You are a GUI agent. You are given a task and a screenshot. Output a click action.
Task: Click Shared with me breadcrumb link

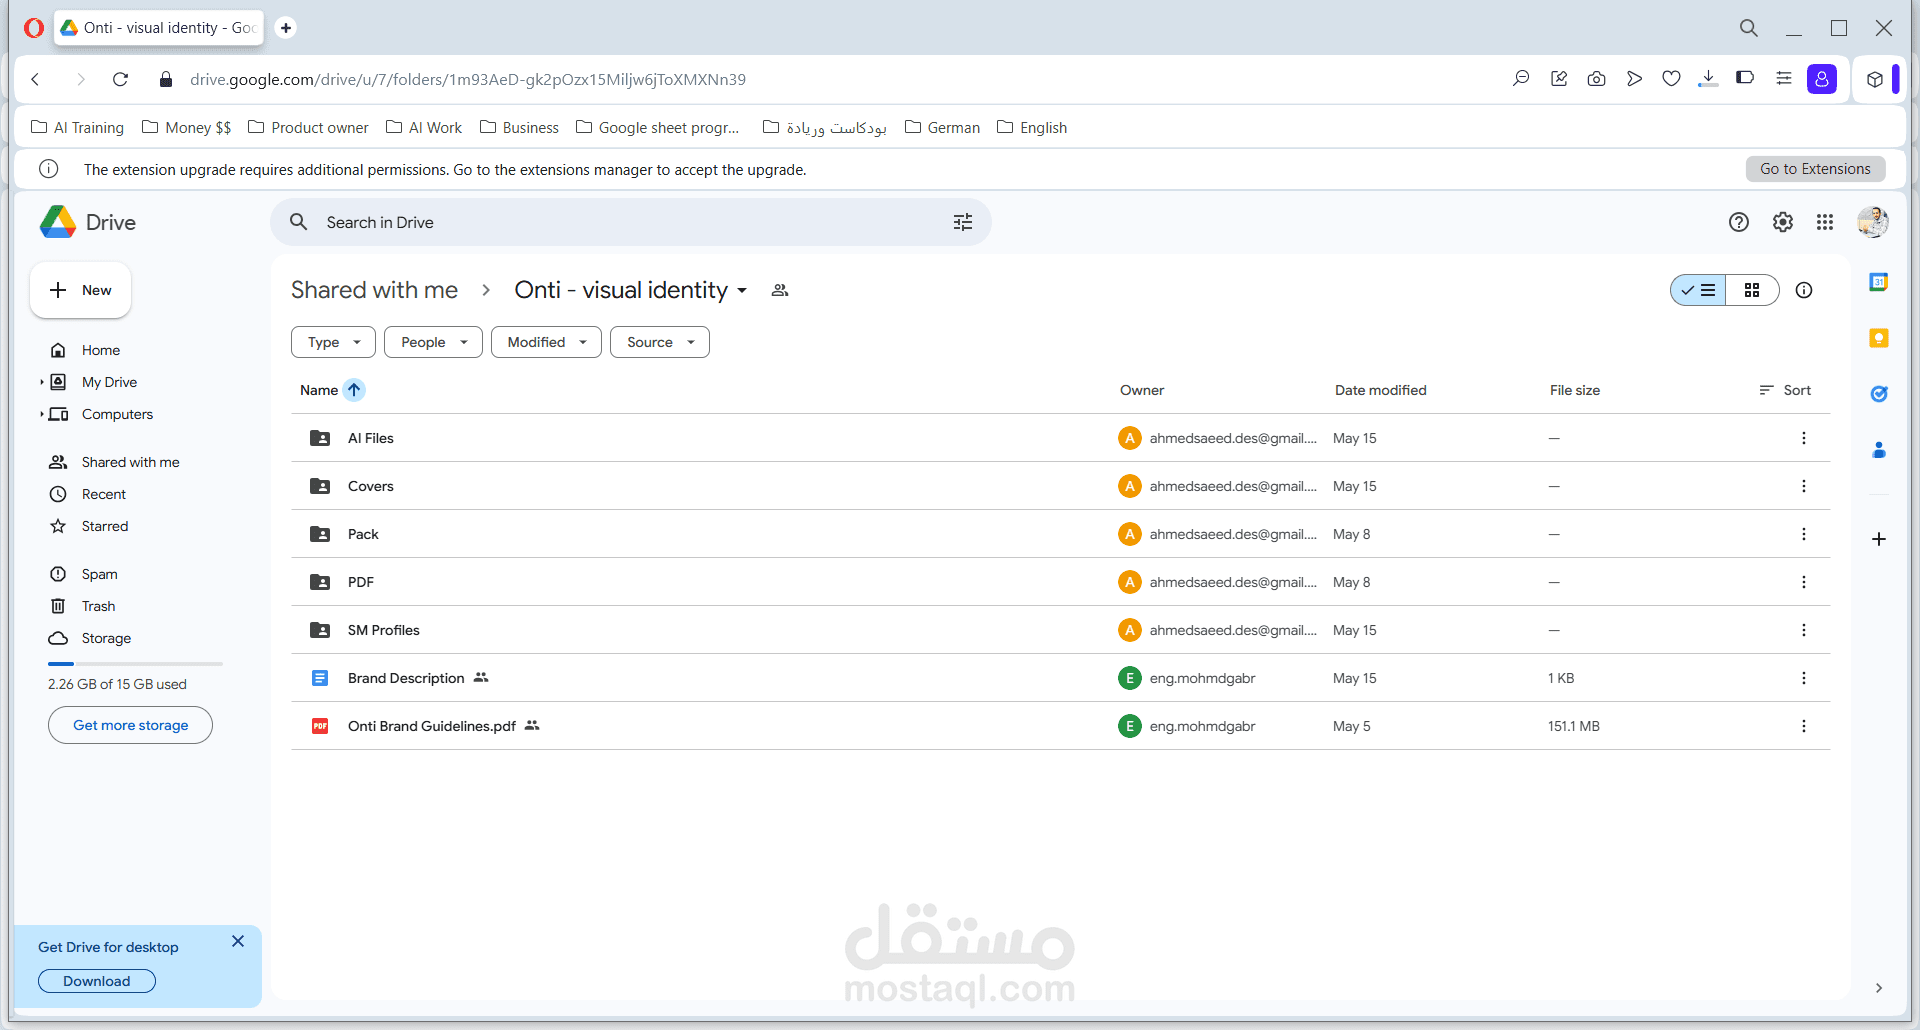[x=374, y=290]
